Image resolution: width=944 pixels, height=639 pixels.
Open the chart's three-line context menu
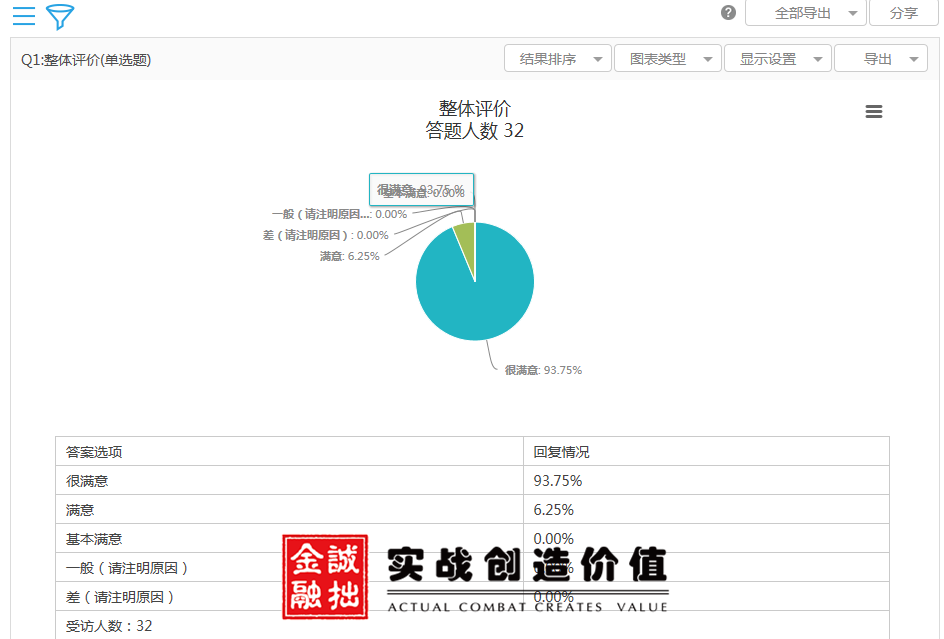click(873, 112)
